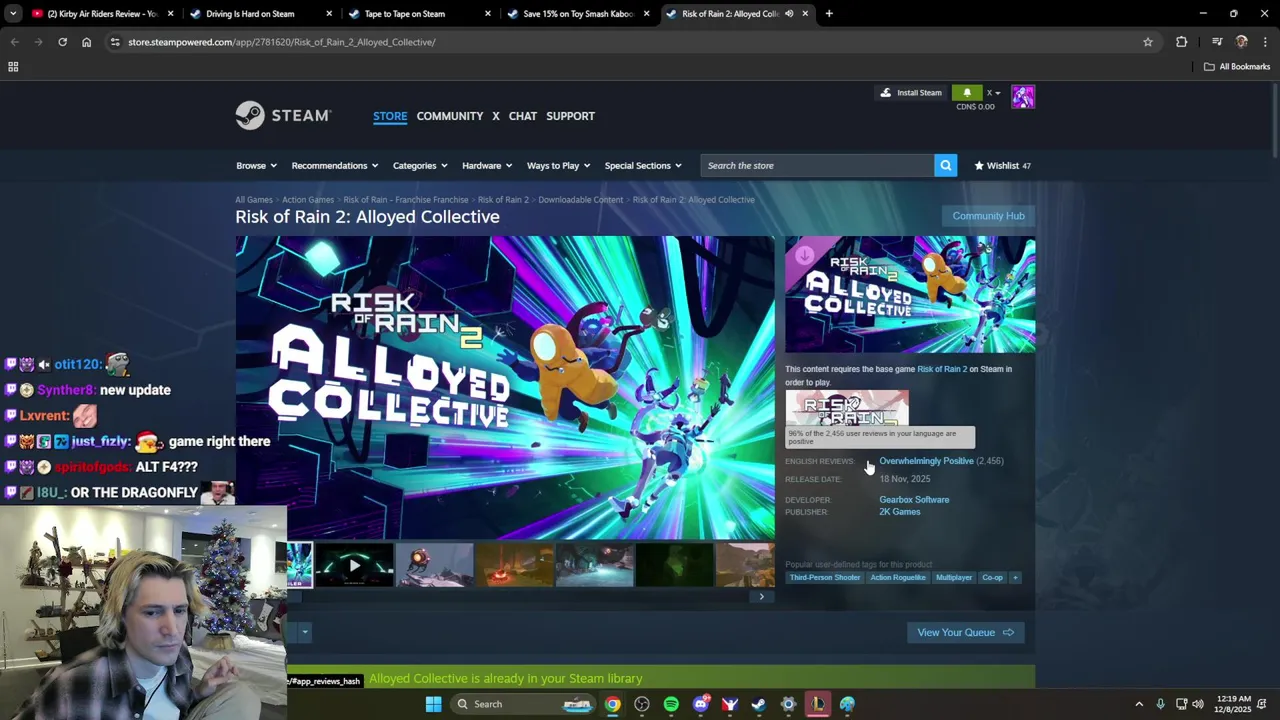Open Spotify from the taskbar

(671, 704)
